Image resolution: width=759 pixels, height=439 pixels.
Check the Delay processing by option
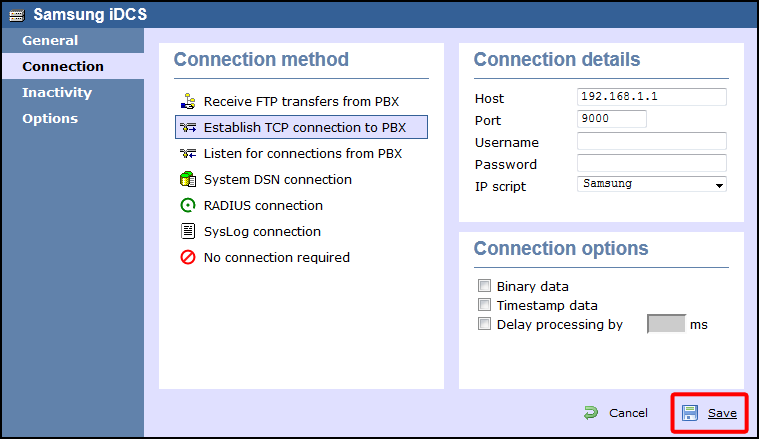[485, 324]
